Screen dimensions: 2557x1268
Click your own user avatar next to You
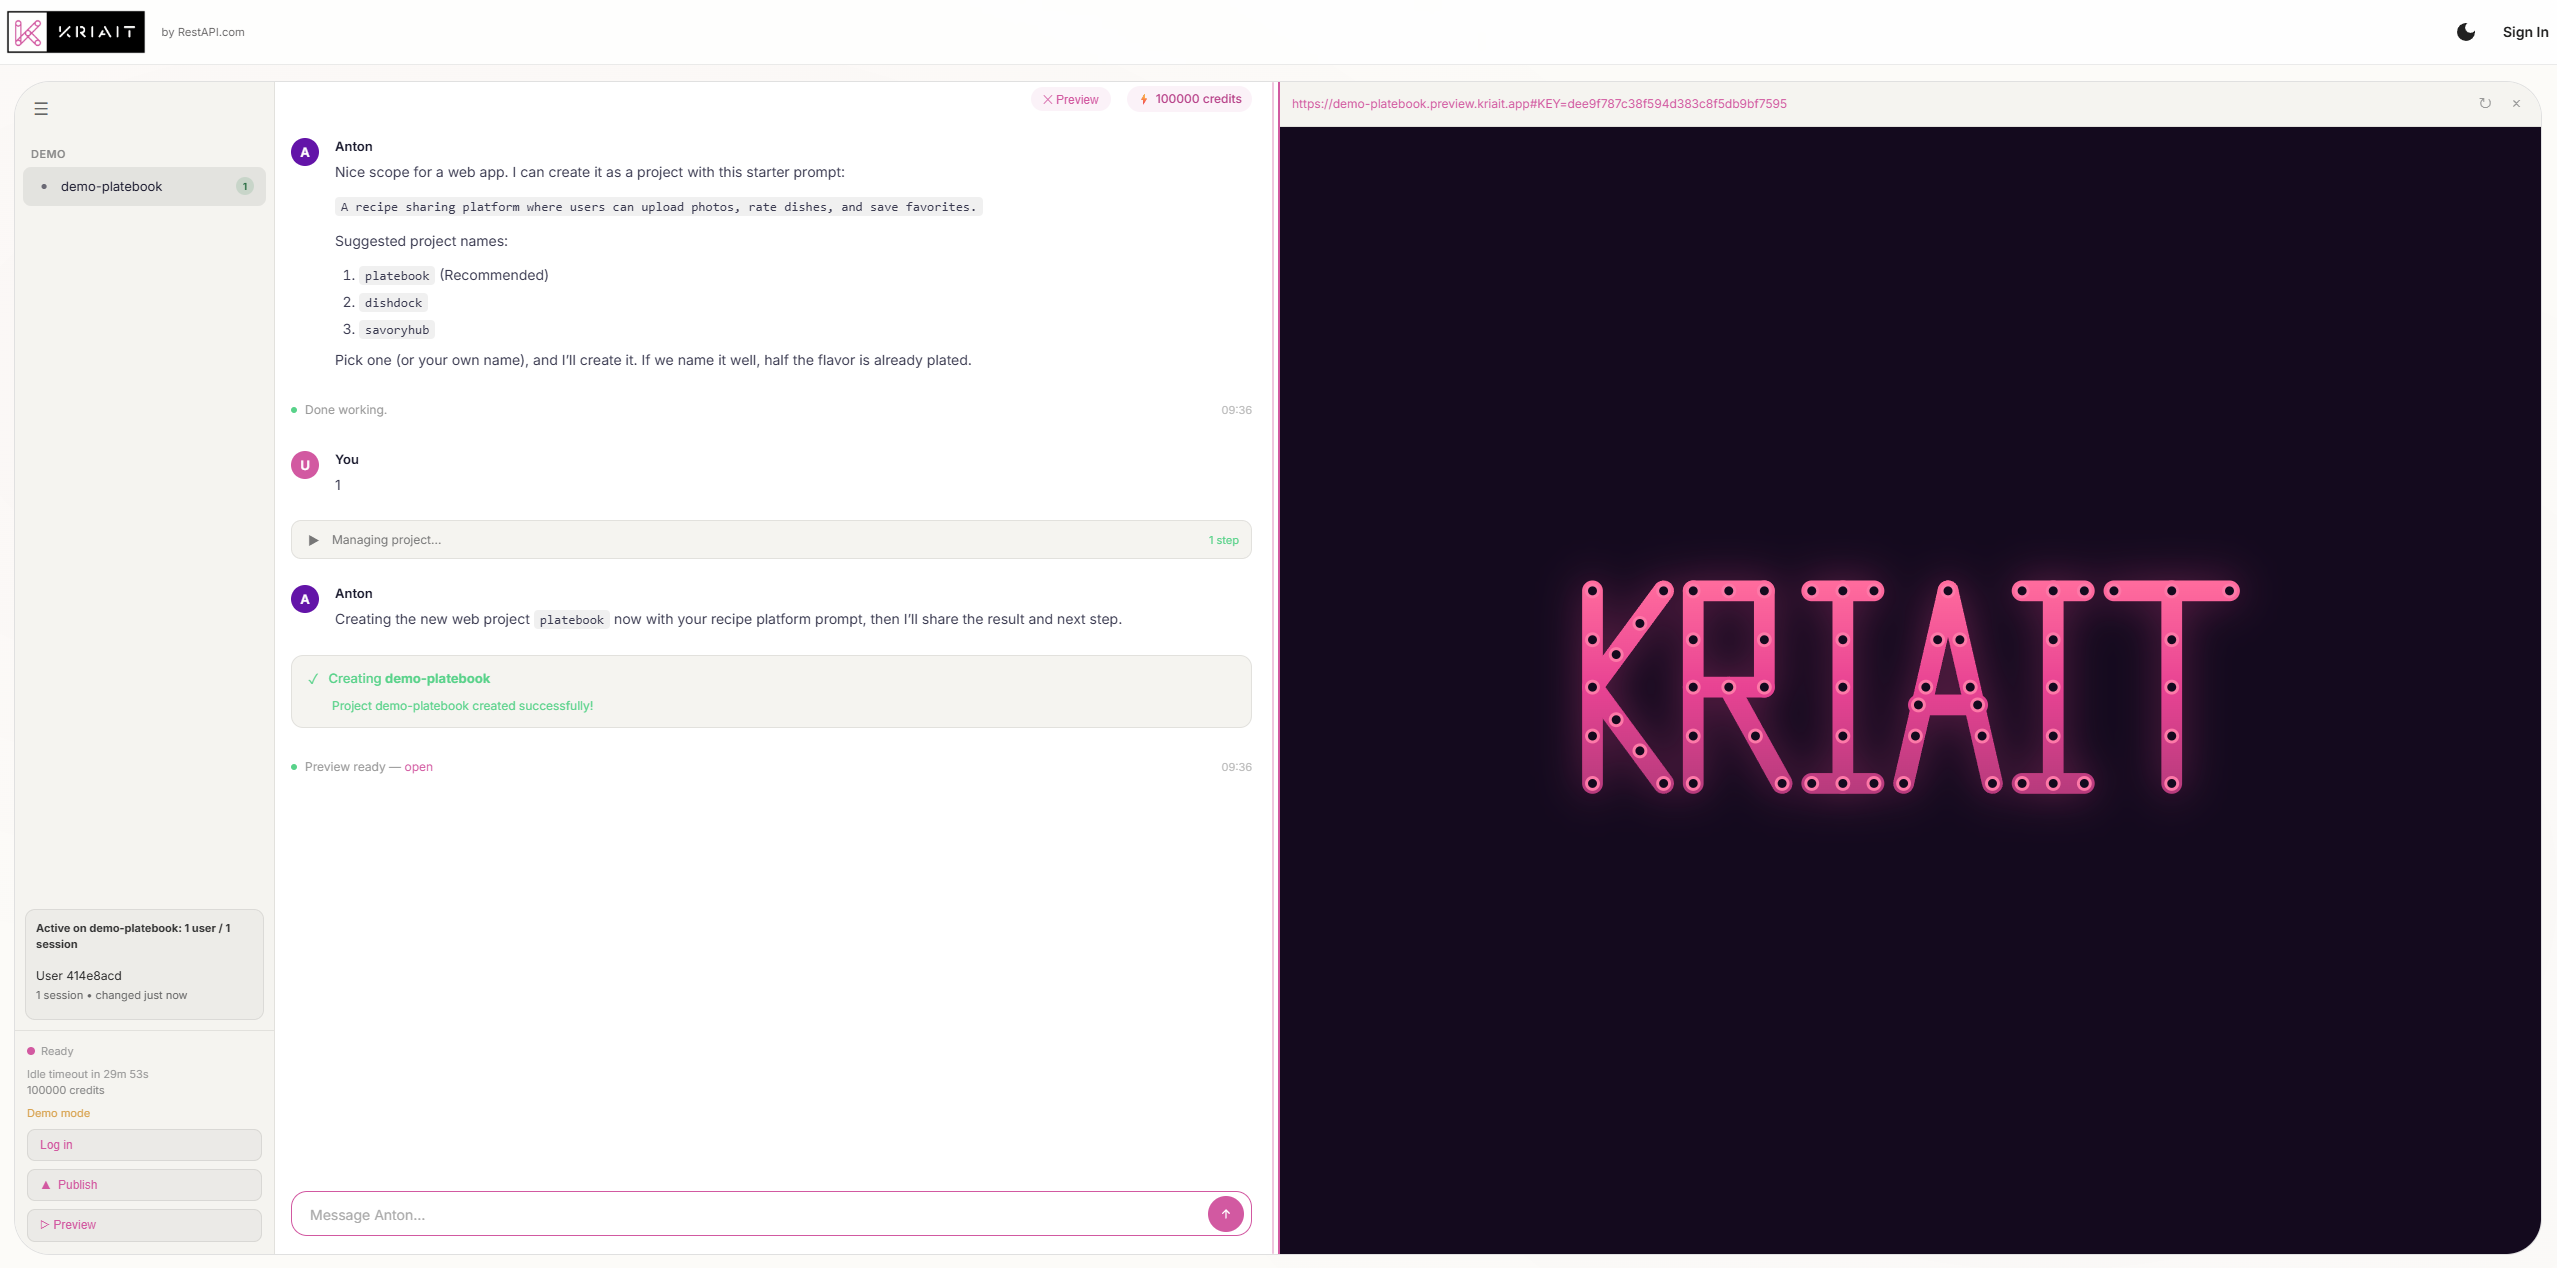[305, 464]
